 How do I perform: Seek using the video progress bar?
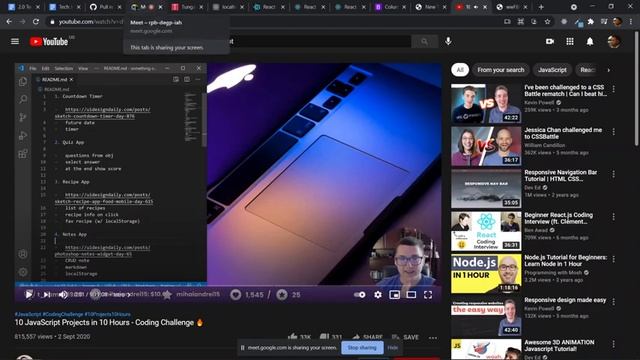coord(228,285)
